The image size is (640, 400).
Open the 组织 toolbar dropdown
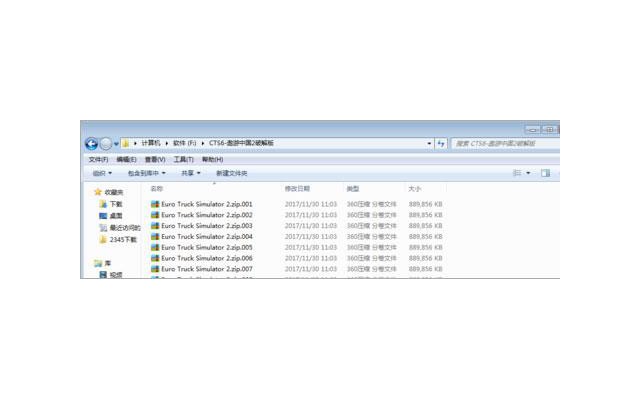102,173
